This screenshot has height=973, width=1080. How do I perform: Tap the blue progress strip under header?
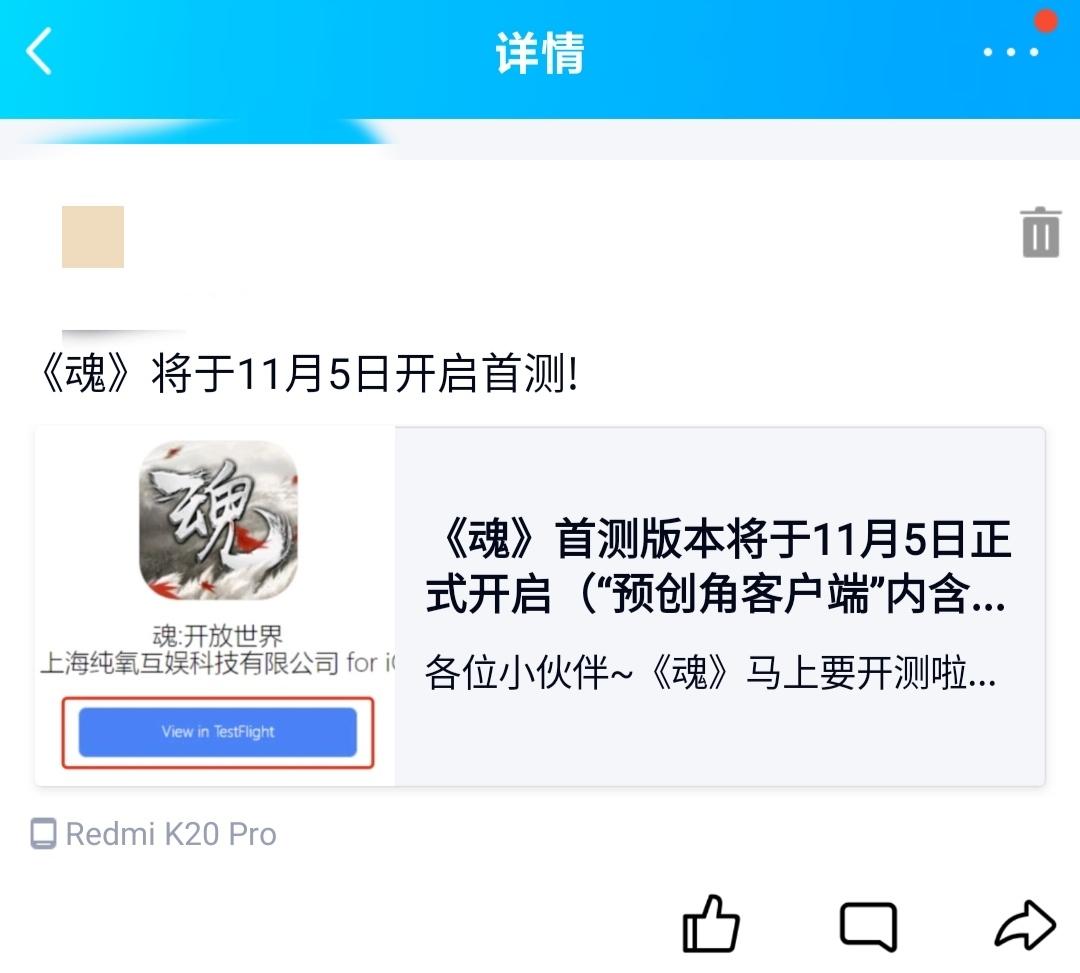(200, 132)
